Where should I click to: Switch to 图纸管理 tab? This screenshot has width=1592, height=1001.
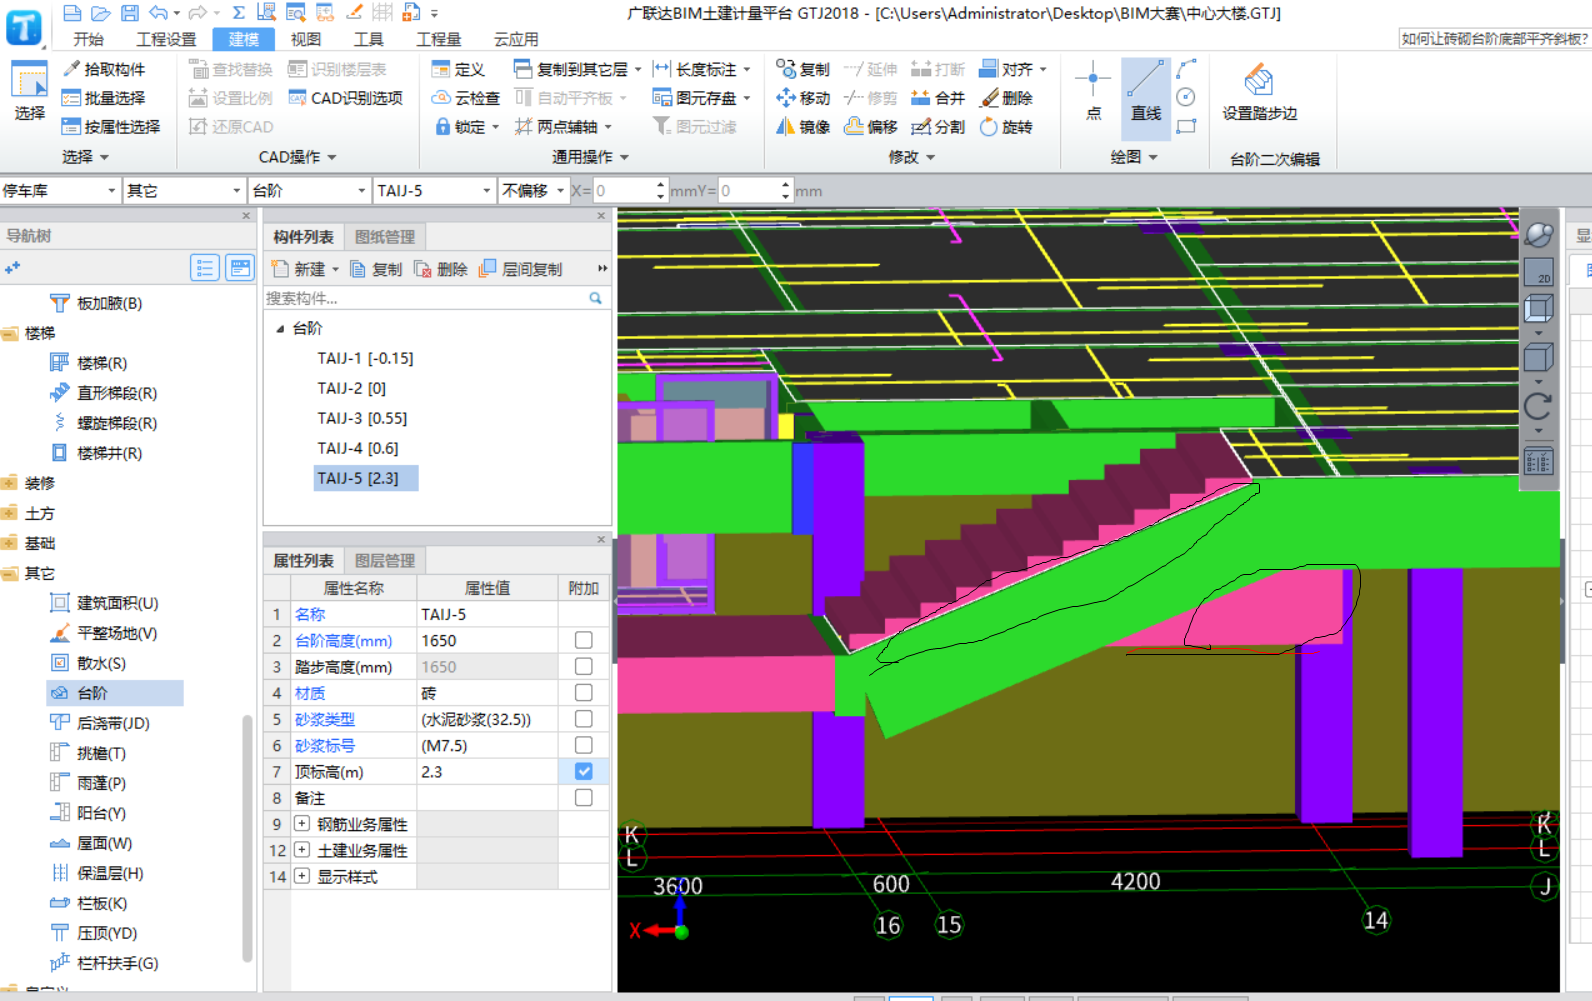[385, 236]
